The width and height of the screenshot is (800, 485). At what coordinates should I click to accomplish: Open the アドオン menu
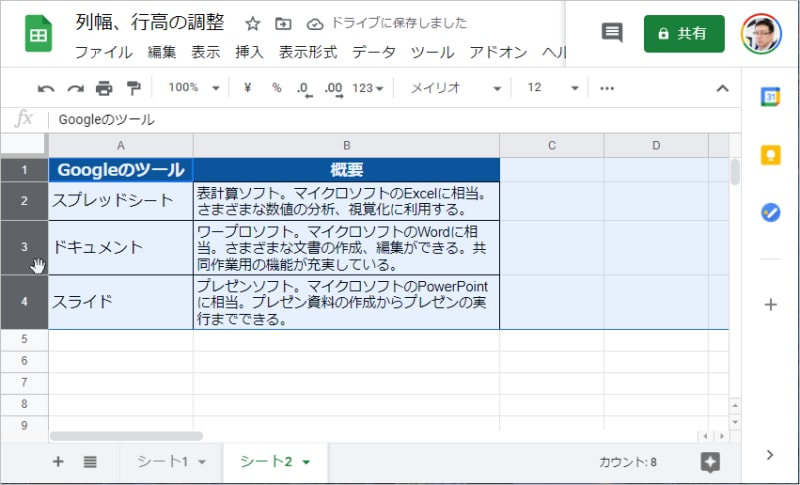(498, 52)
